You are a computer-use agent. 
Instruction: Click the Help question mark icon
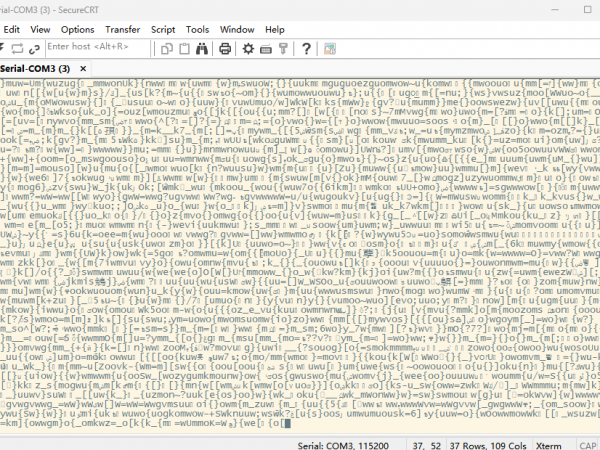point(305,48)
